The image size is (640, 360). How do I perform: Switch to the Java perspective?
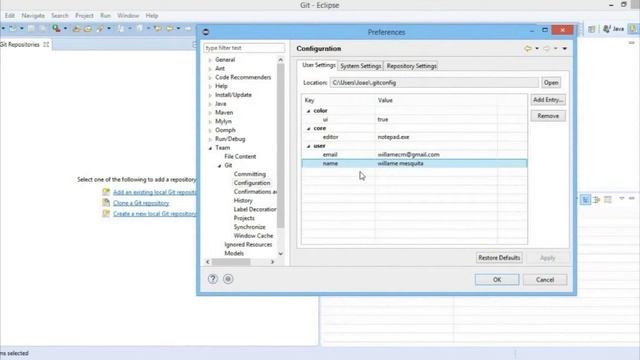point(614,29)
